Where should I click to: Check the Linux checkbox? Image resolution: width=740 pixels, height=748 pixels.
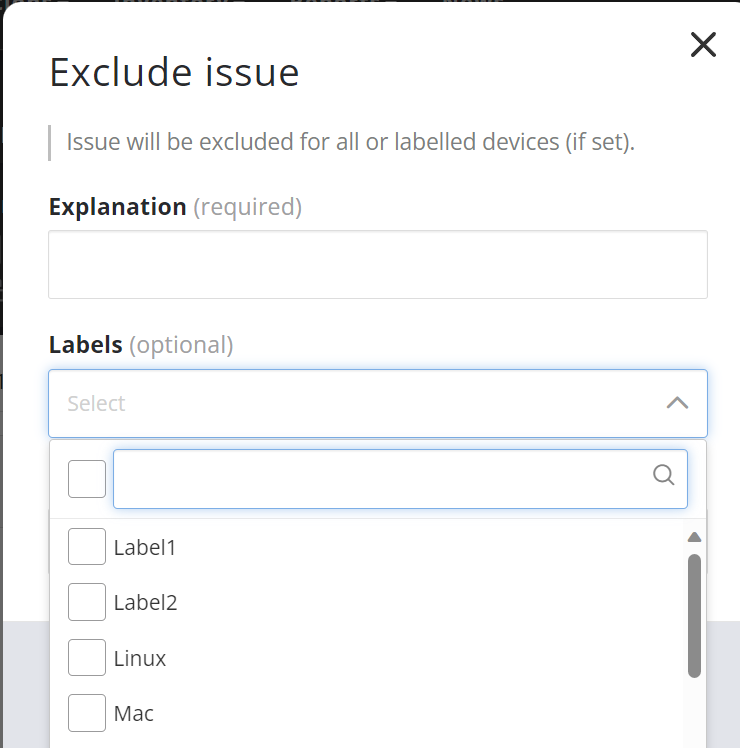click(x=87, y=658)
